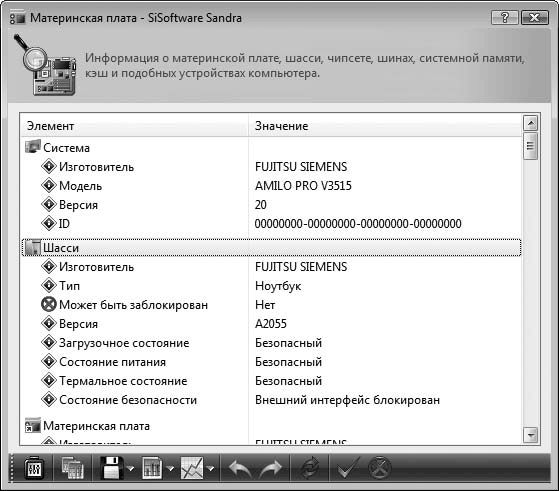This screenshot has width=559, height=491.
Task: Click the cancel X circle icon
Action: click(x=379, y=467)
